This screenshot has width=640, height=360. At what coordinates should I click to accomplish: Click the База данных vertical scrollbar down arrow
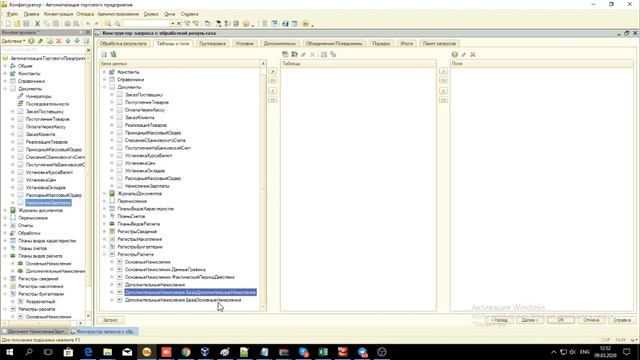tap(263, 307)
